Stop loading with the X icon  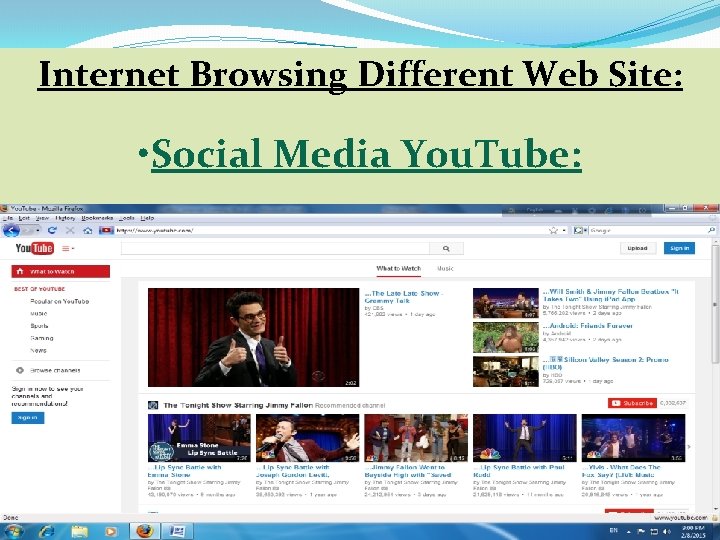pyautogui.click(x=70, y=230)
